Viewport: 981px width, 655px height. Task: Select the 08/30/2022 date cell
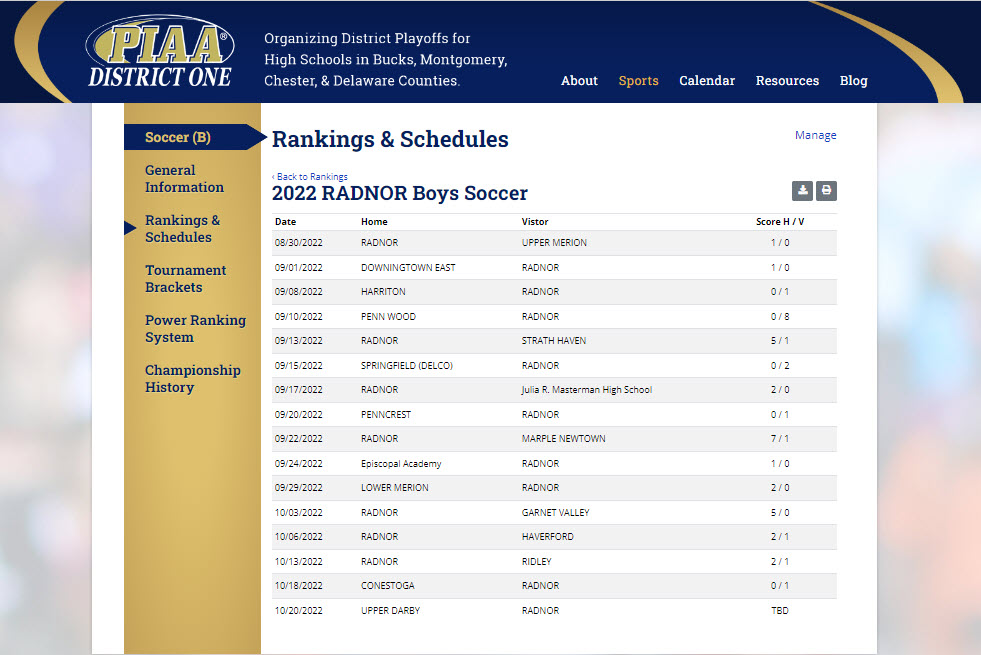point(298,243)
